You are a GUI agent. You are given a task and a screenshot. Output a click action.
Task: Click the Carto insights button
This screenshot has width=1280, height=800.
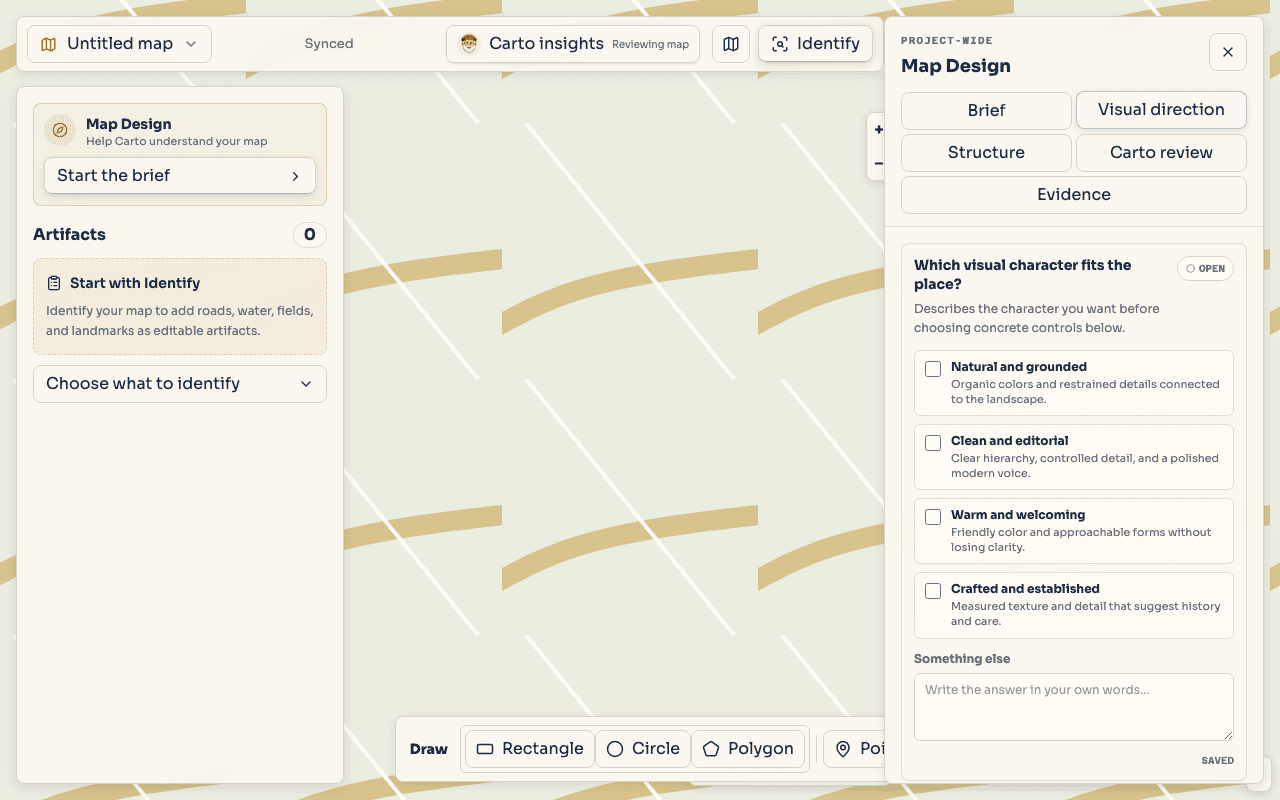[x=573, y=44]
